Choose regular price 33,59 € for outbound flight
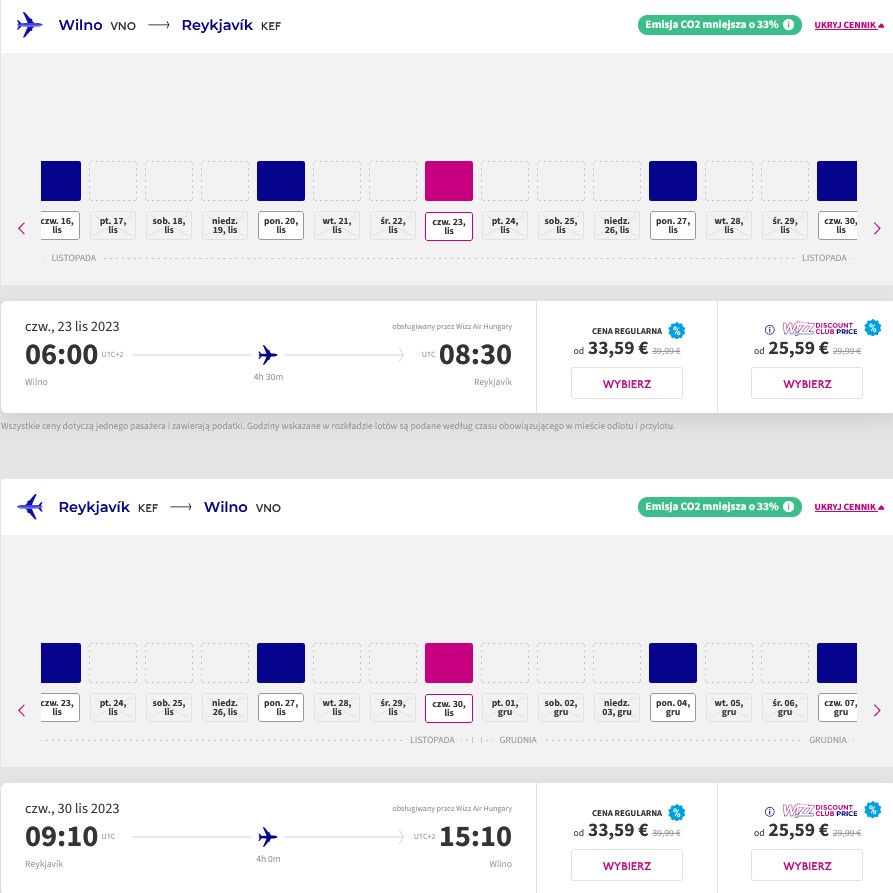 (x=626, y=383)
